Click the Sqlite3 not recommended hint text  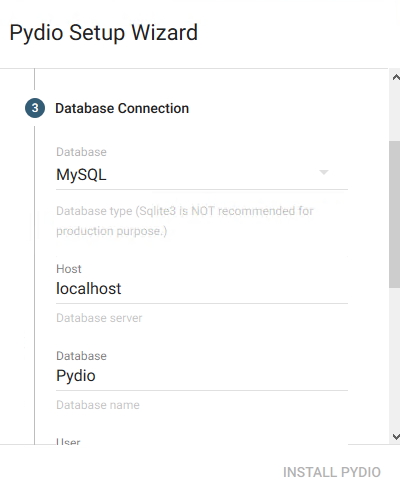pos(185,221)
